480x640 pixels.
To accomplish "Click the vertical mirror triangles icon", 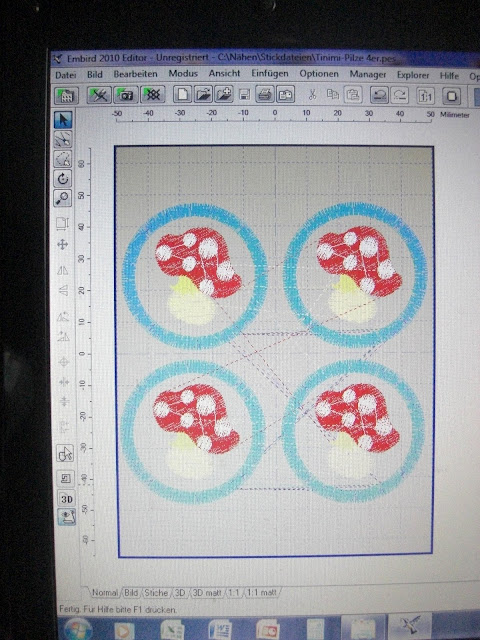I will [62, 290].
